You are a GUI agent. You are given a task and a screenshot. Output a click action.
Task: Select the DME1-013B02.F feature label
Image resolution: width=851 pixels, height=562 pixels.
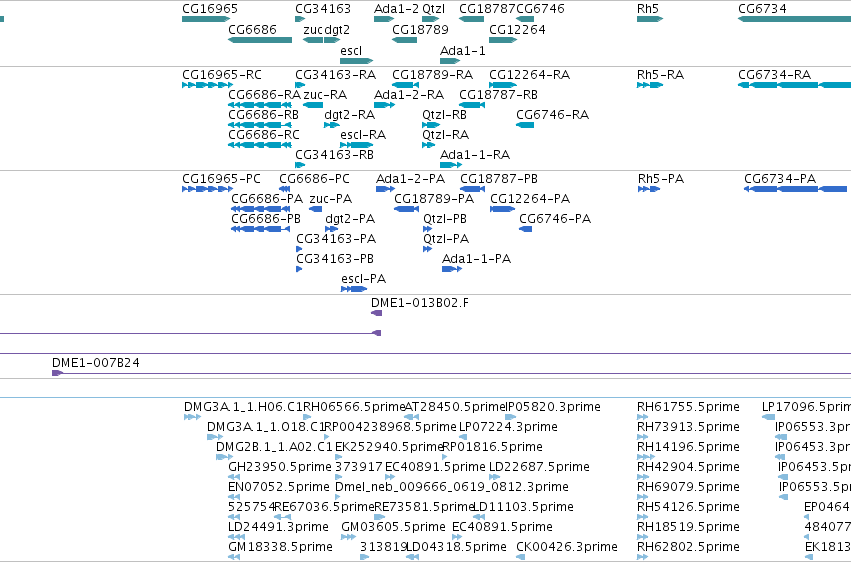coord(420,303)
